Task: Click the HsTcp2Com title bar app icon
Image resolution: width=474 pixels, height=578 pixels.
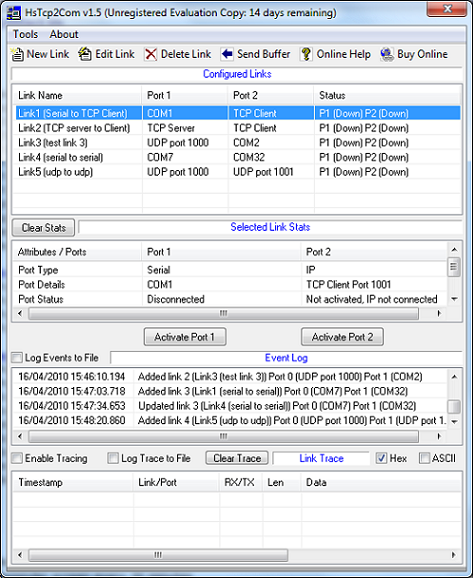Action: coord(14,13)
